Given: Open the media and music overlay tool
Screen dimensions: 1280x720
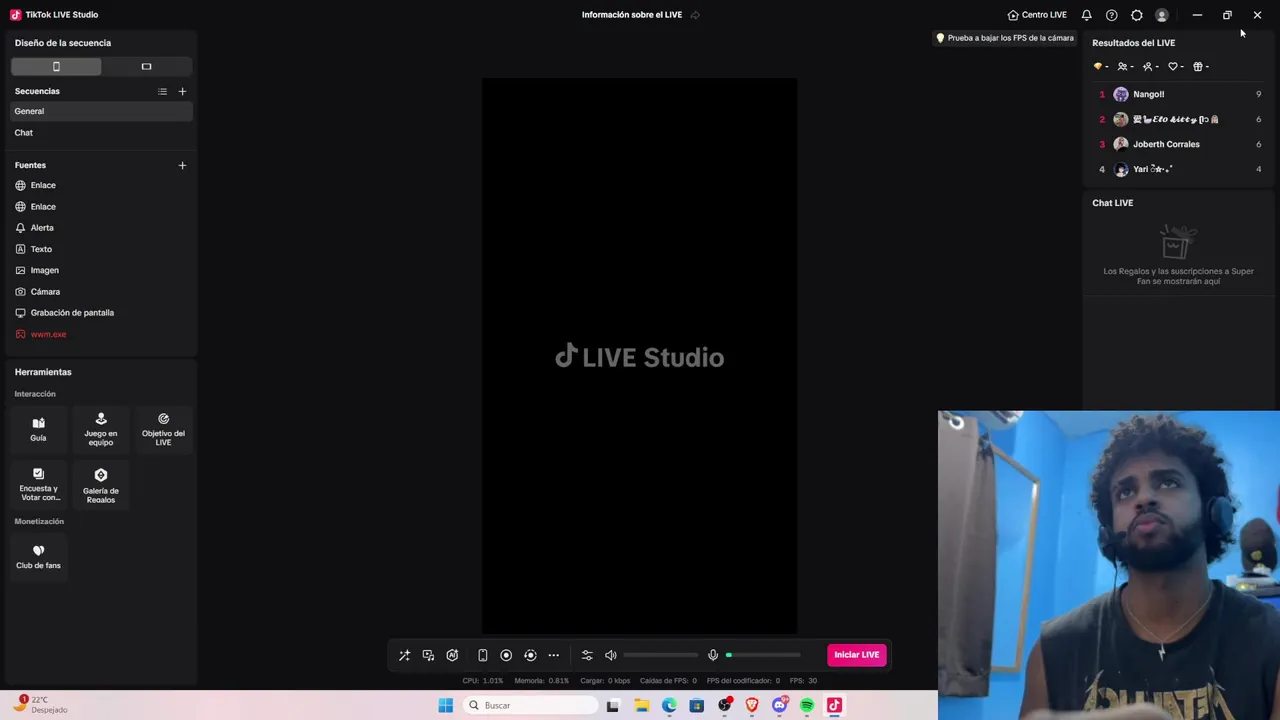Looking at the screenshot, I should click(x=428, y=655).
